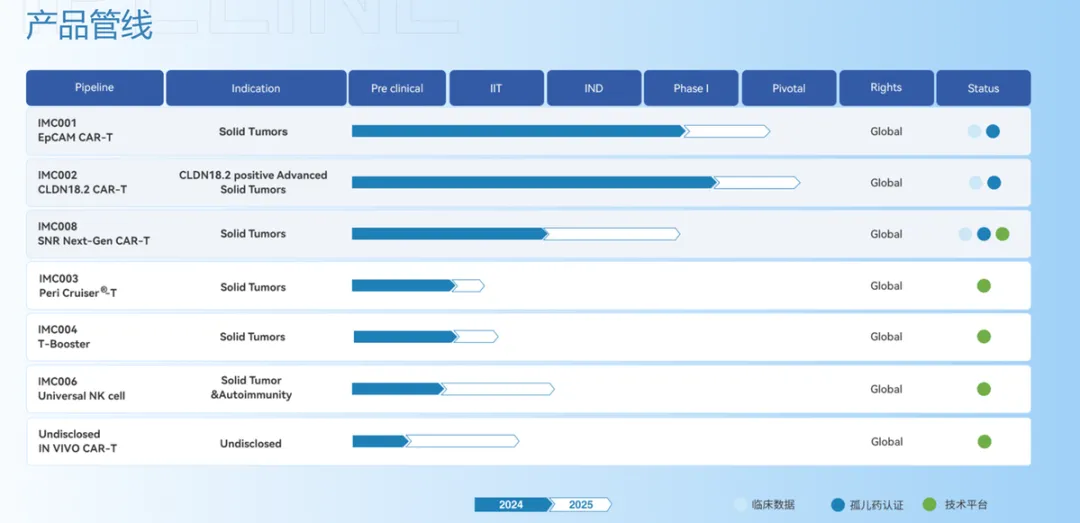Click the Undisclosed IN VIVO CAR-T progress bar
The height and width of the screenshot is (523, 1080).
434,441
